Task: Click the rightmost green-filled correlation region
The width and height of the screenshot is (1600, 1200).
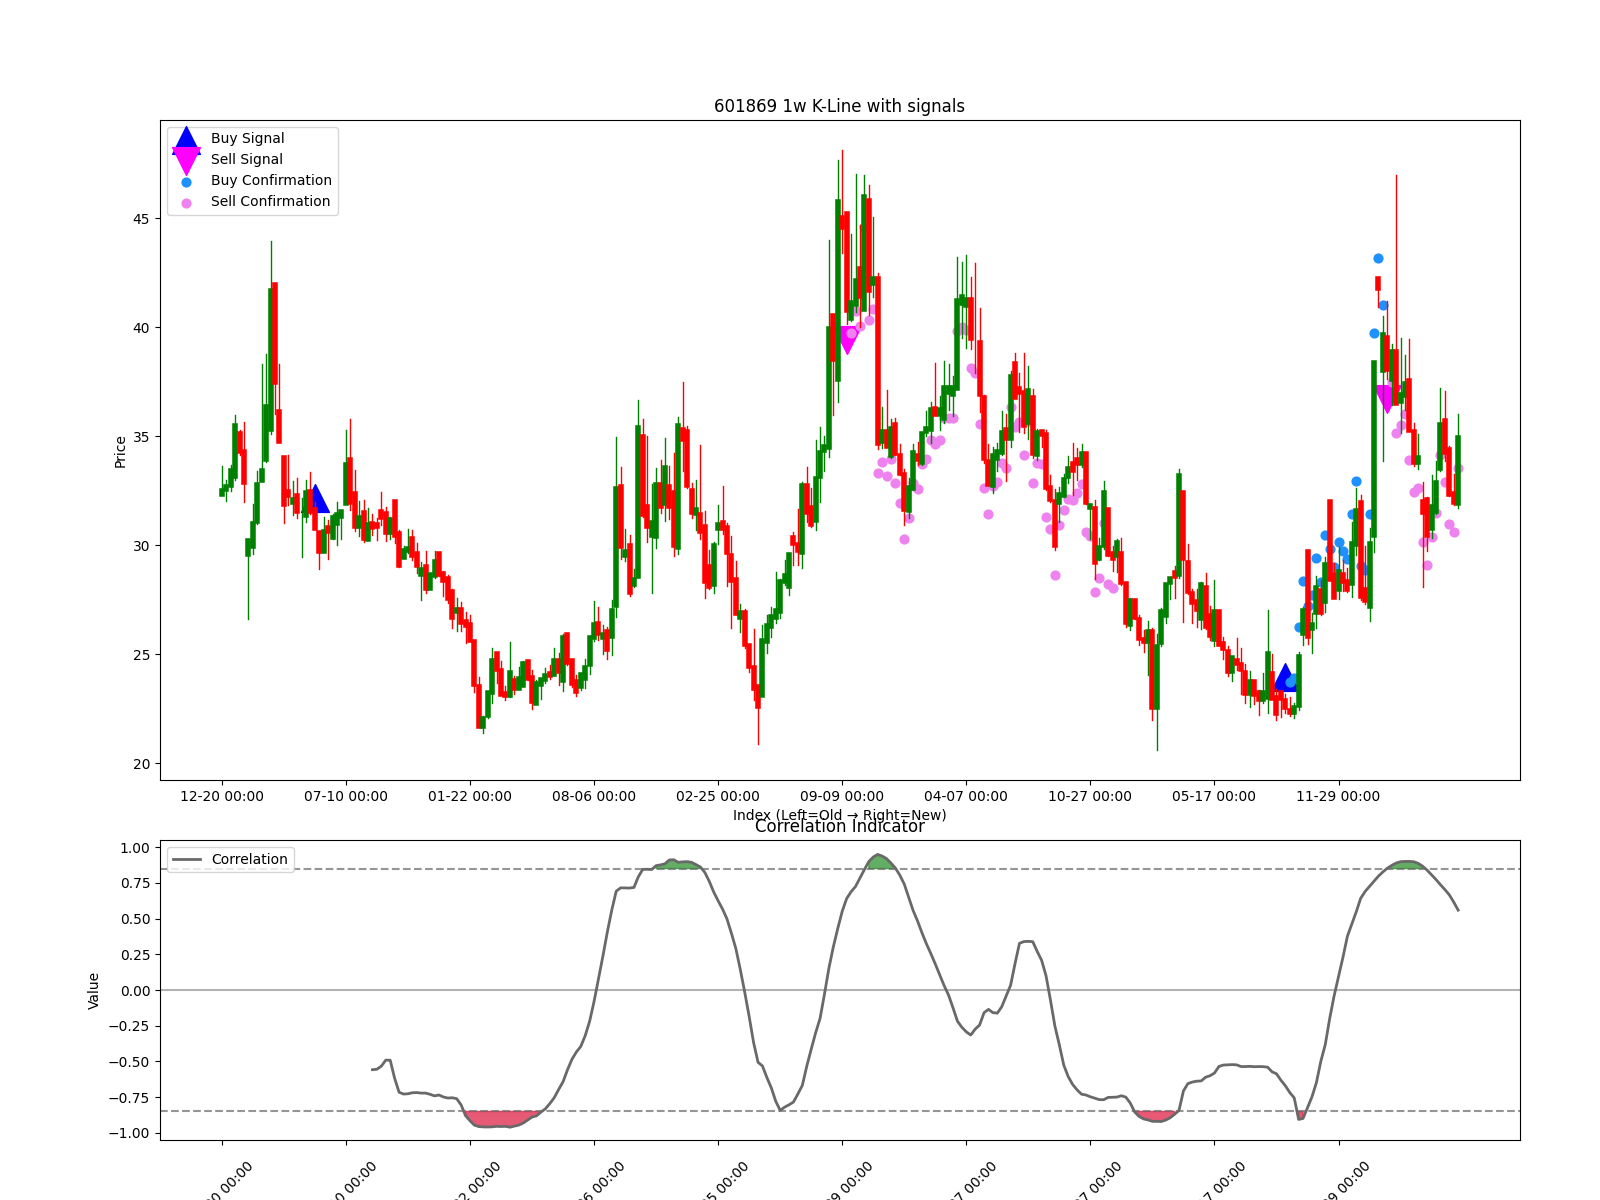Action: (1408, 865)
